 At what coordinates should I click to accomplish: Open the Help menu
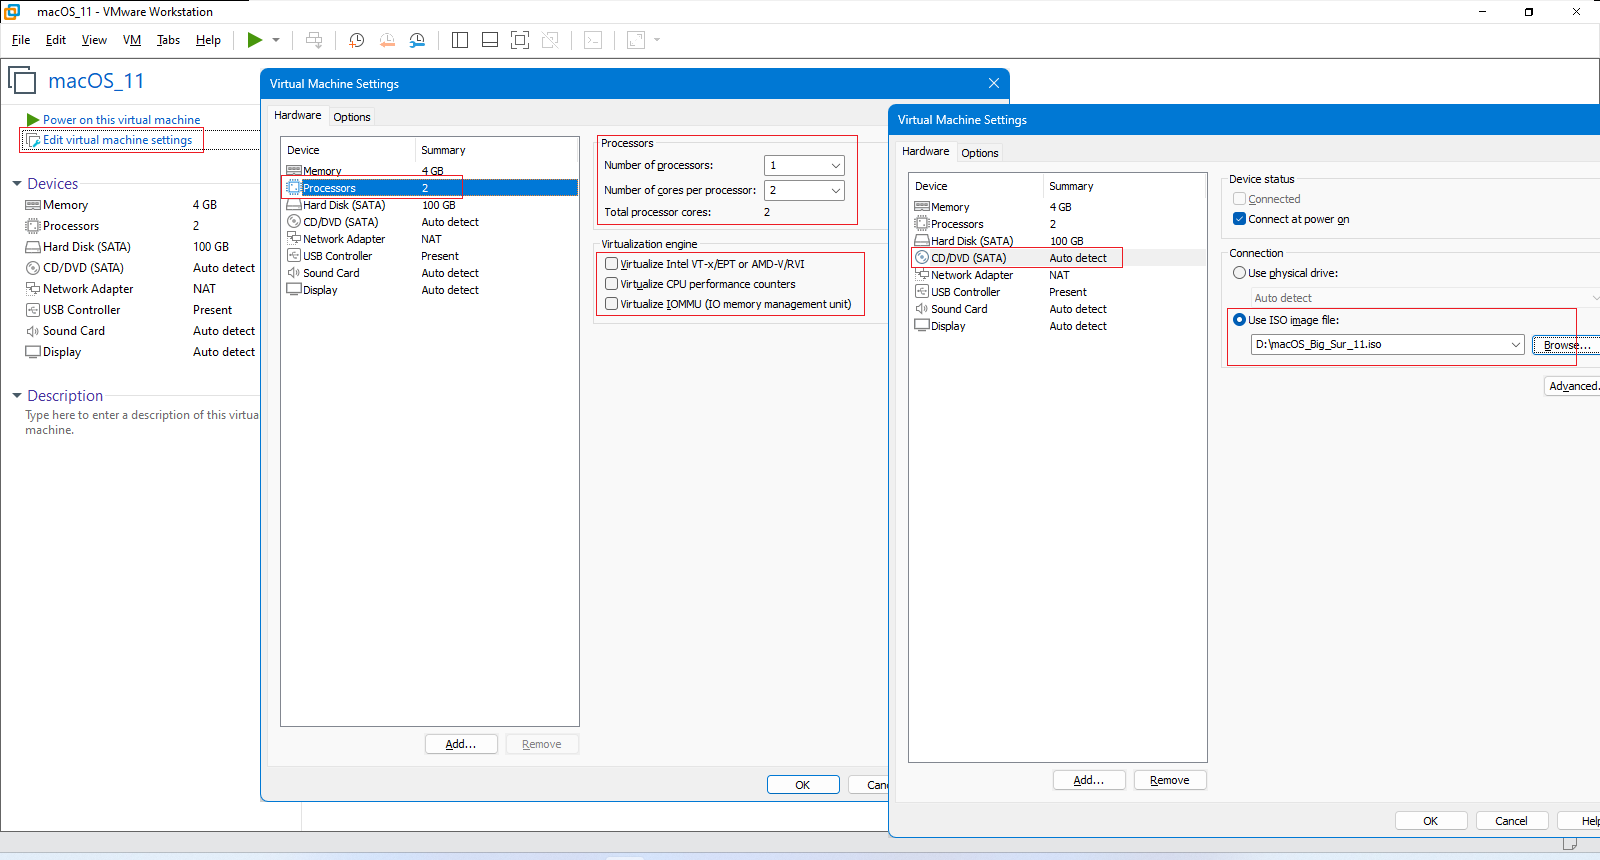pyautogui.click(x=208, y=40)
